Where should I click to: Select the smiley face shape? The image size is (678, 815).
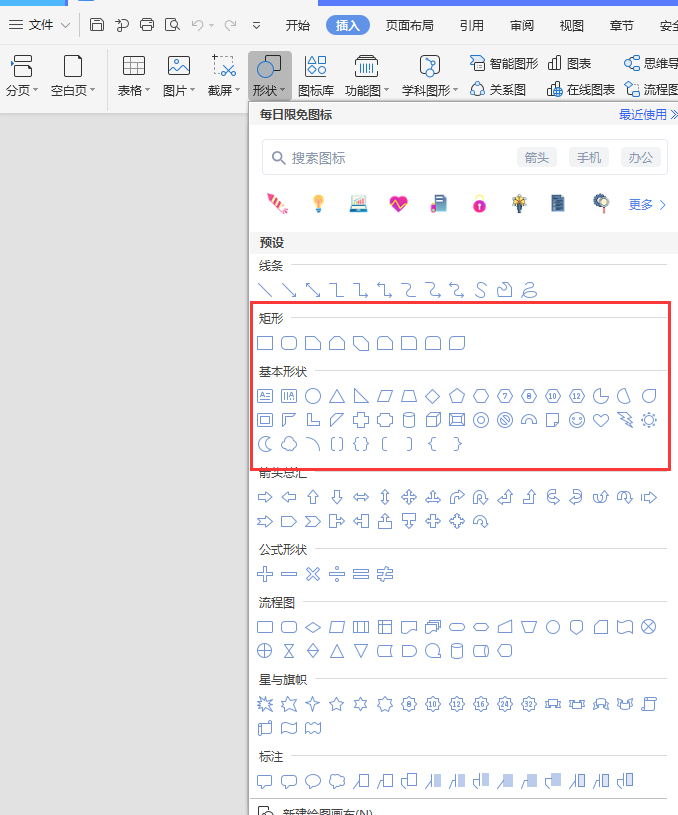point(577,420)
